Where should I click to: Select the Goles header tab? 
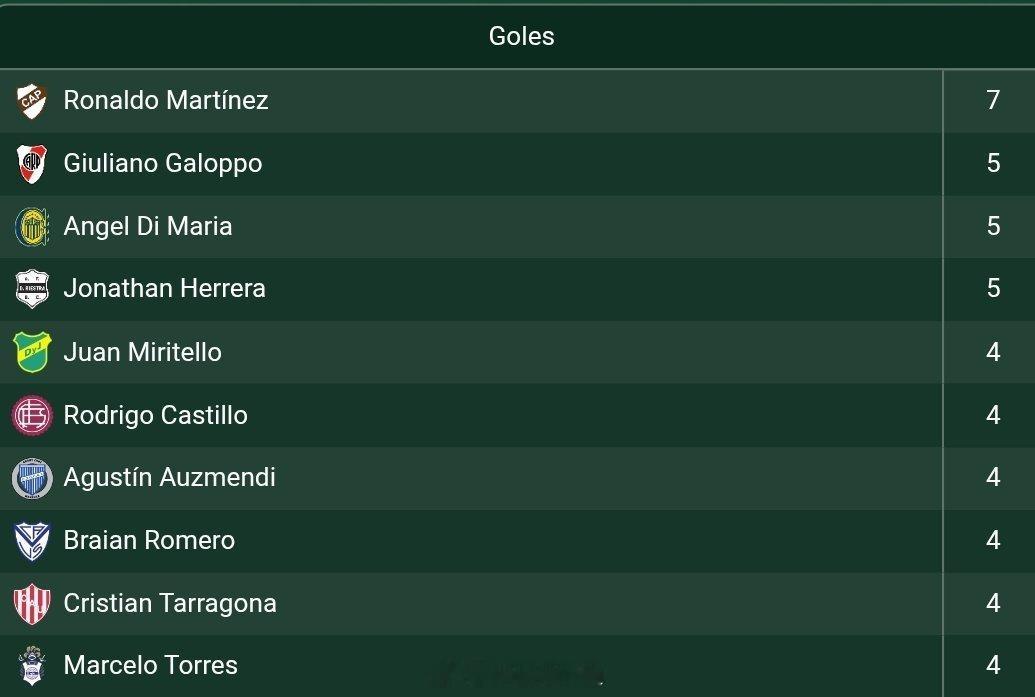[521, 36]
